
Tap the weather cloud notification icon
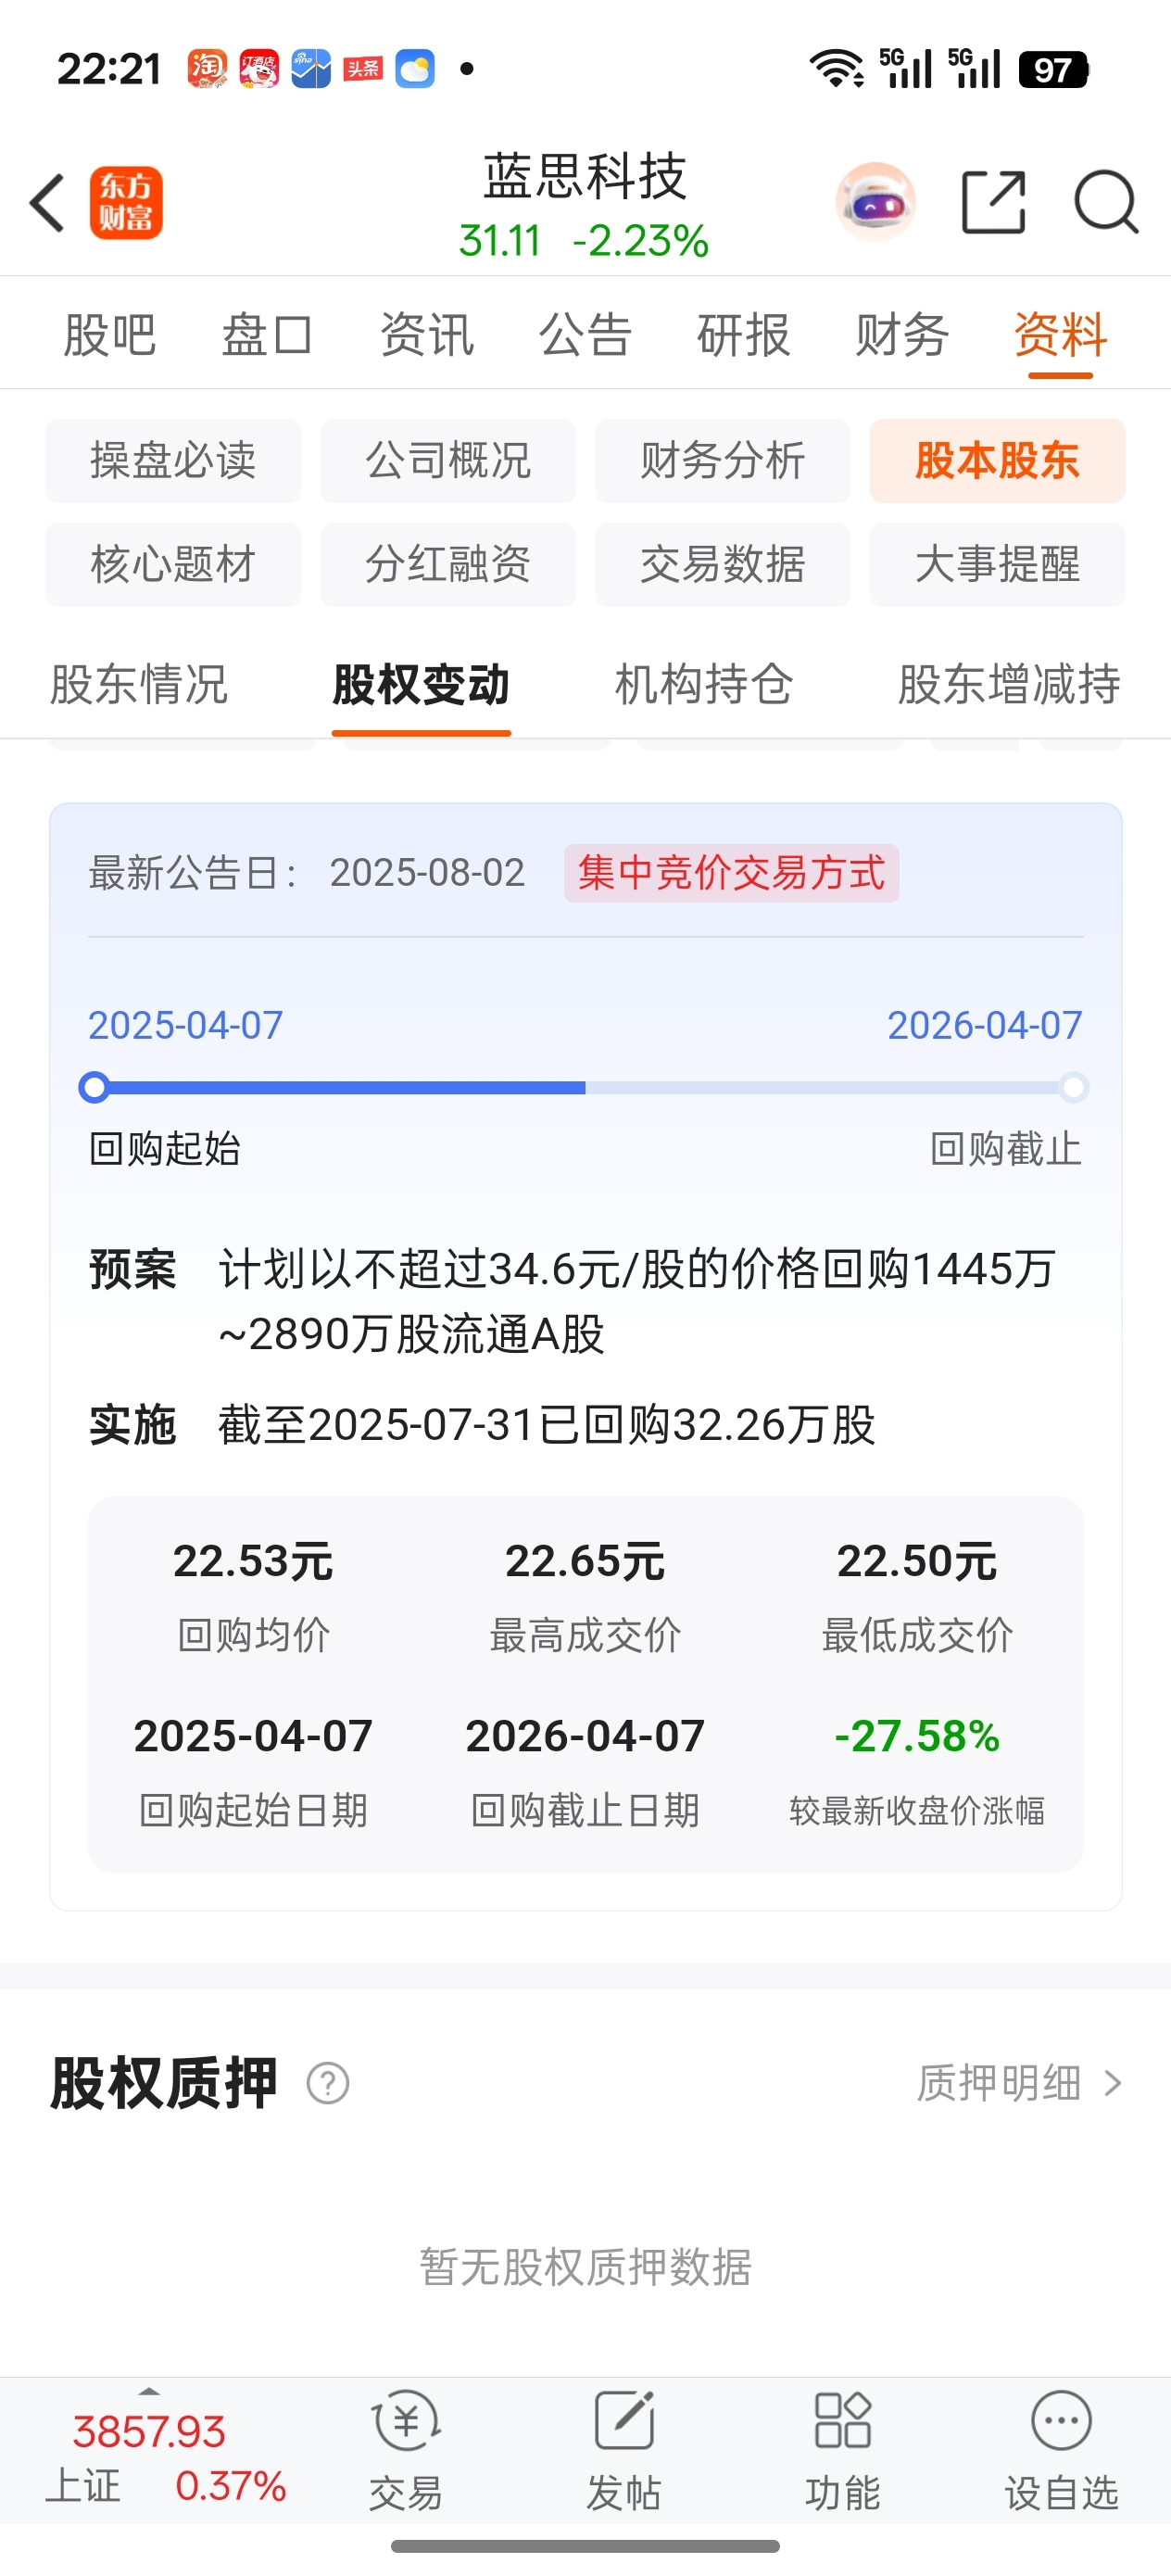coord(415,69)
